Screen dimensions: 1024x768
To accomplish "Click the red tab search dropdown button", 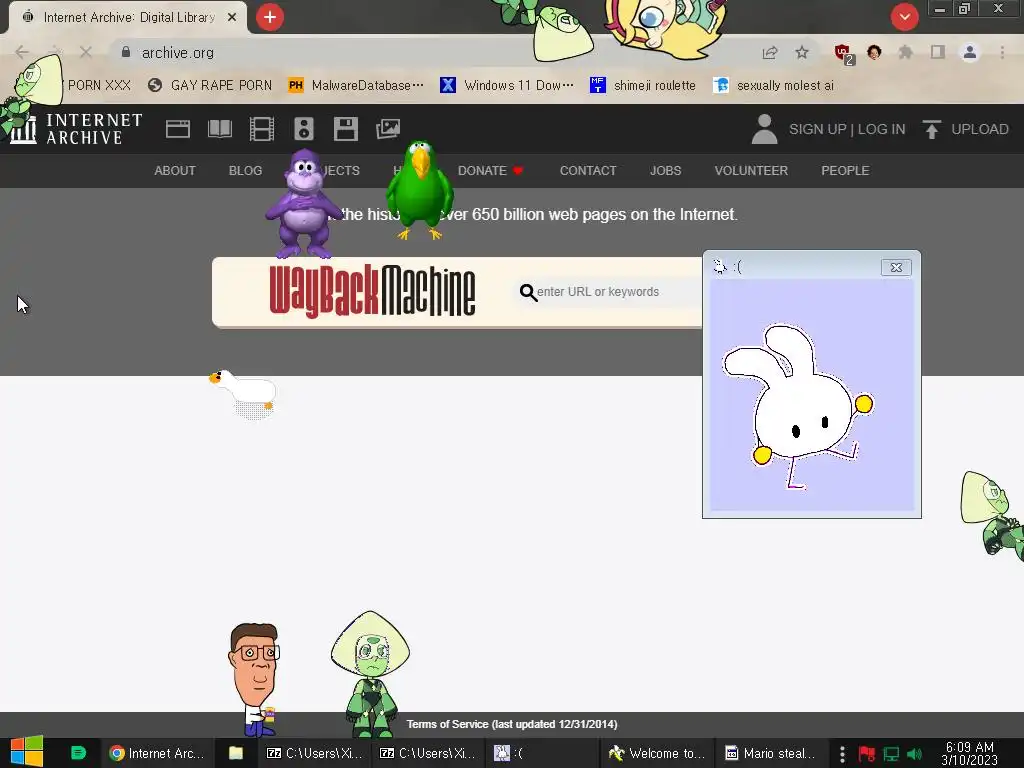I will coord(904,17).
